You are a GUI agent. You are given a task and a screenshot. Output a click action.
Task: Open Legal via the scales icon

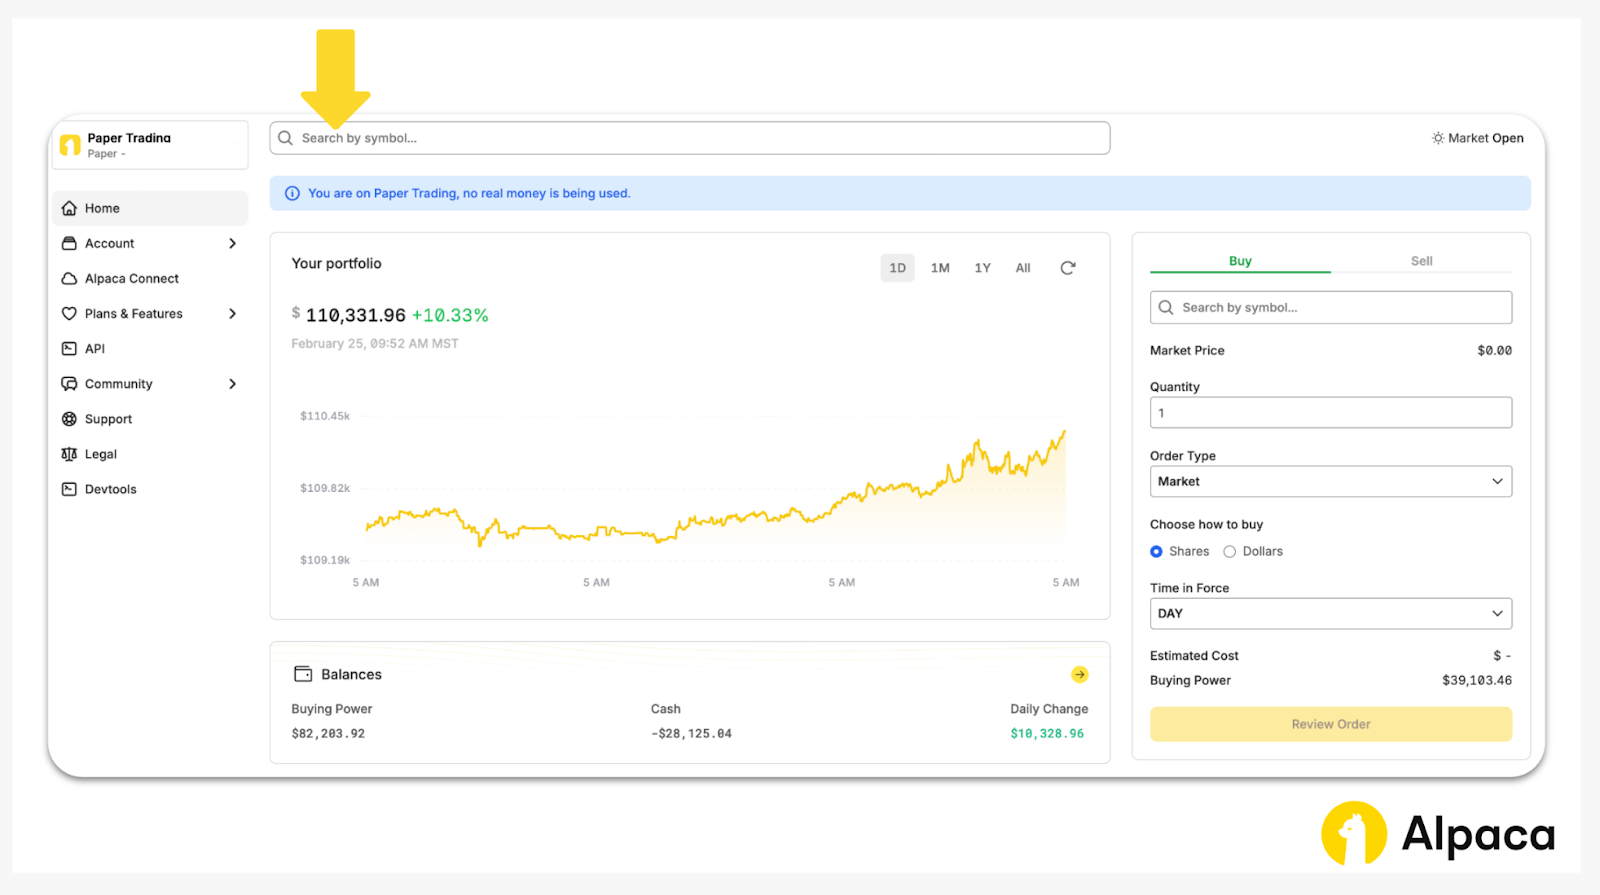(x=69, y=454)
